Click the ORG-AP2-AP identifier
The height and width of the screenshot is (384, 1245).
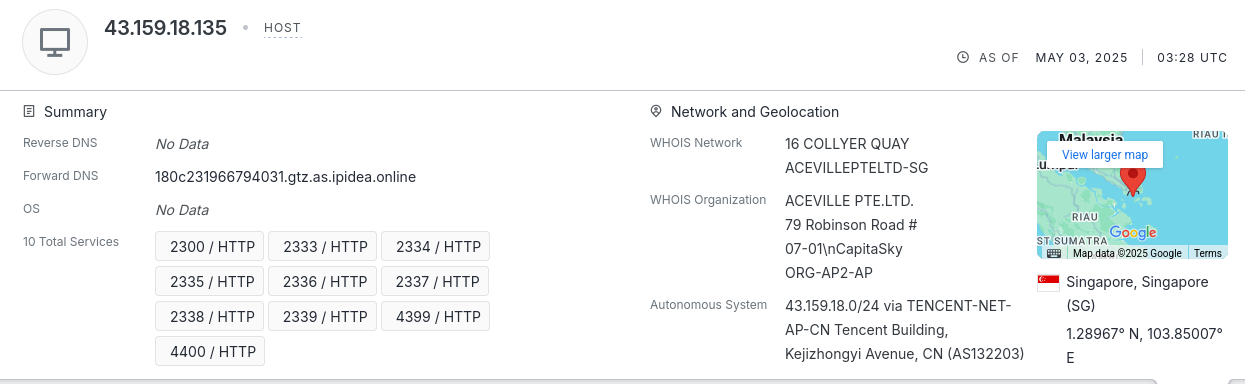point(829,272)
